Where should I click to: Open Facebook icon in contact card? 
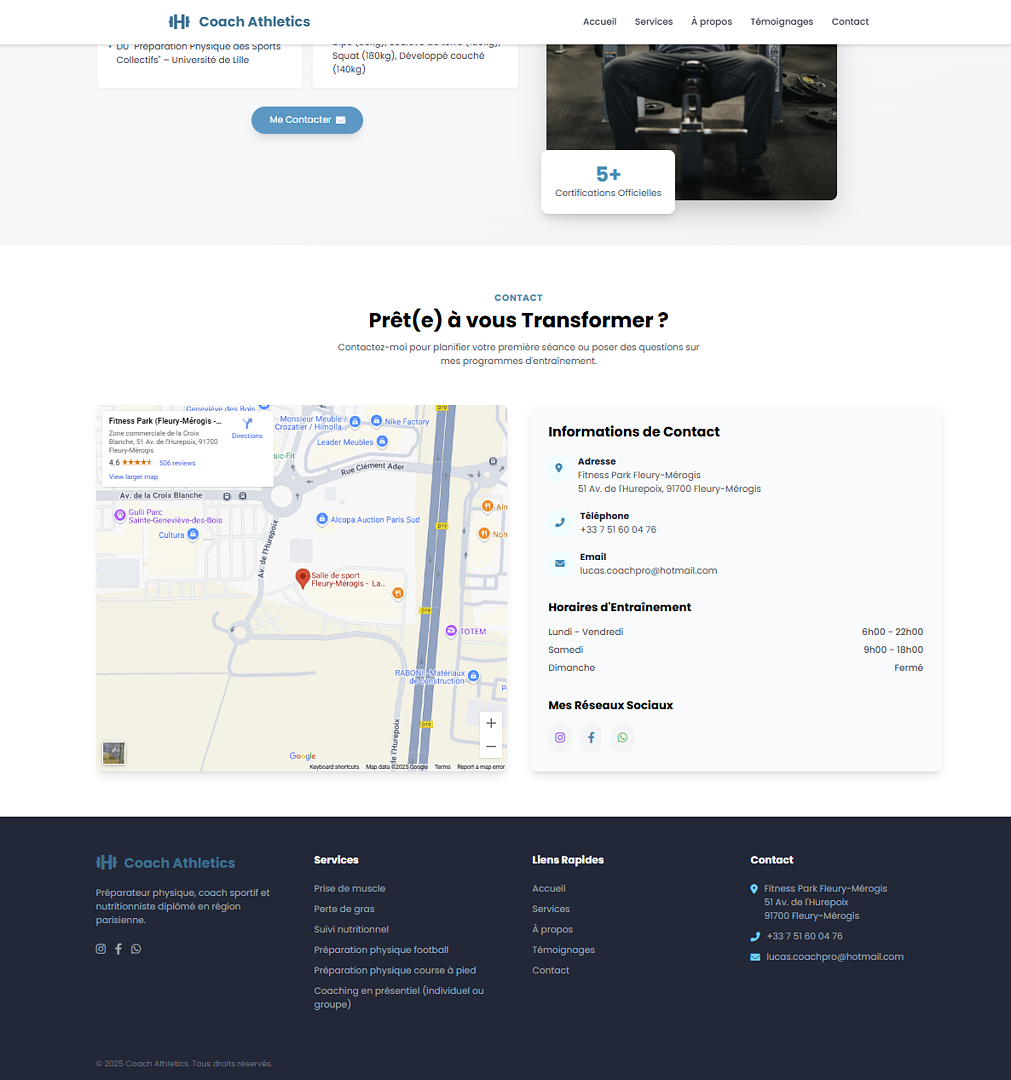pyautogui.click(x=591, y=738)
